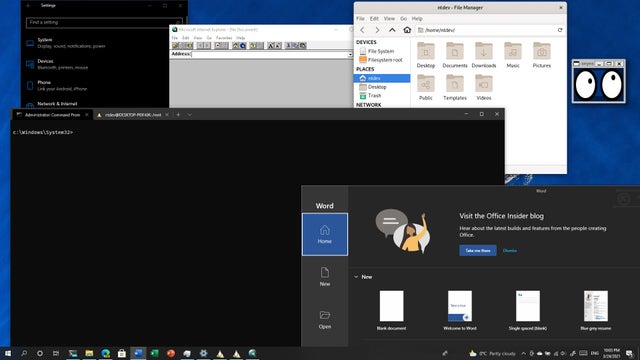Screen dimensions: 640x360
Task: Select Open in Word sidebar
Action: pyautogui.click(x=325, y=319)
